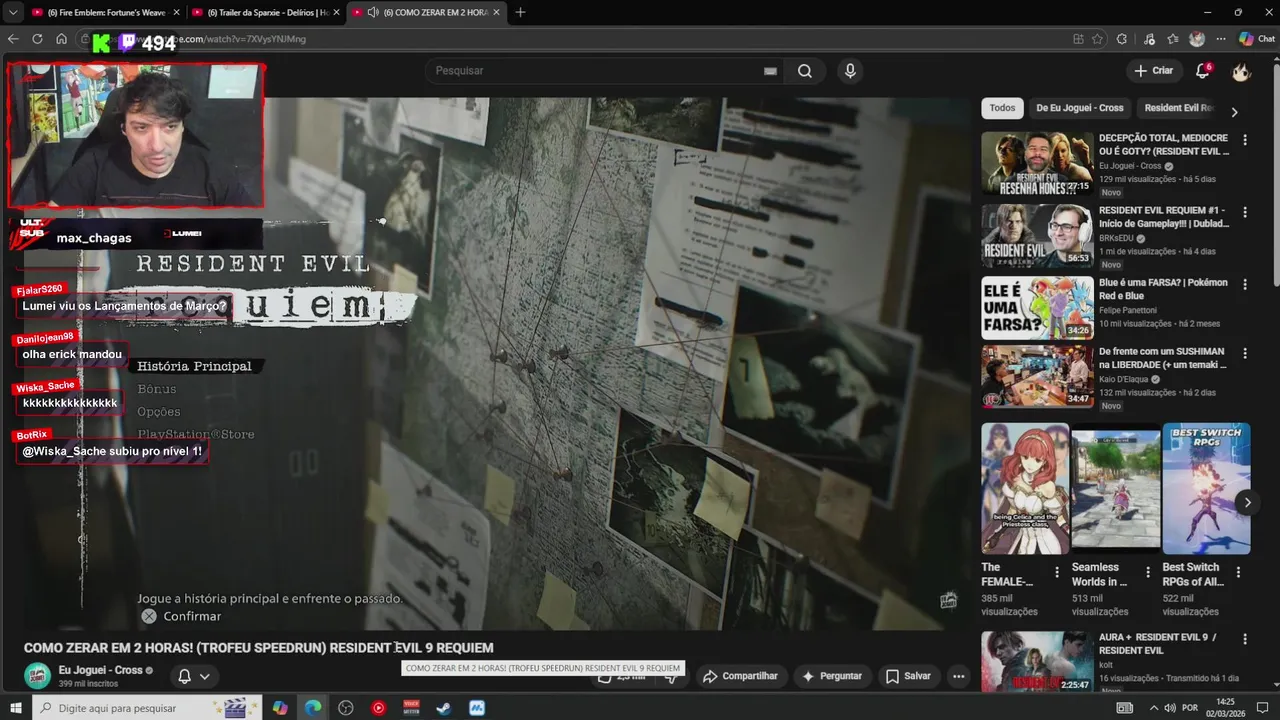Open the Copilot Chat button
The width and height of the screenshot is (1280, 720).
pos(1257,39)
